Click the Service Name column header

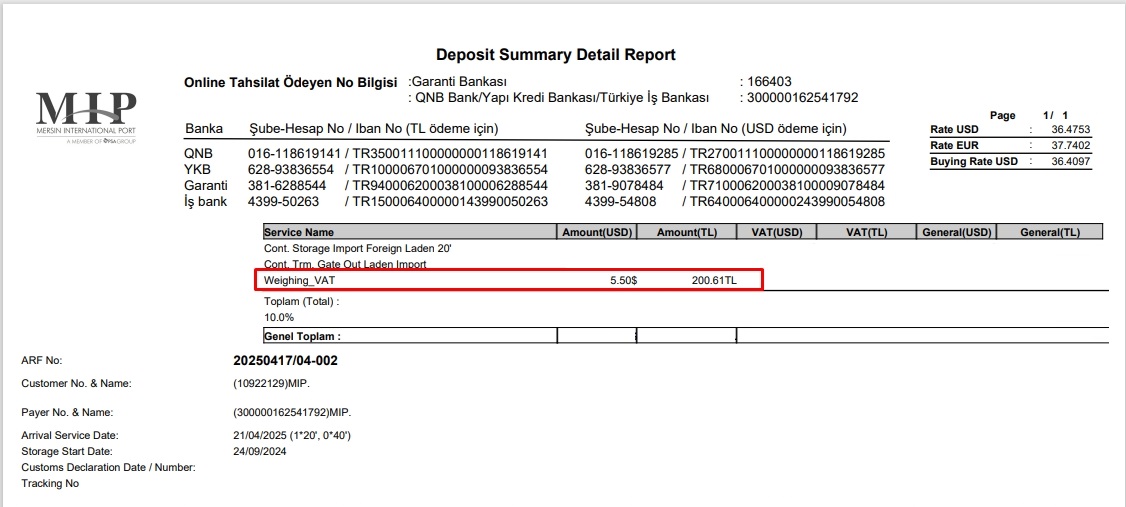point(298,232)
